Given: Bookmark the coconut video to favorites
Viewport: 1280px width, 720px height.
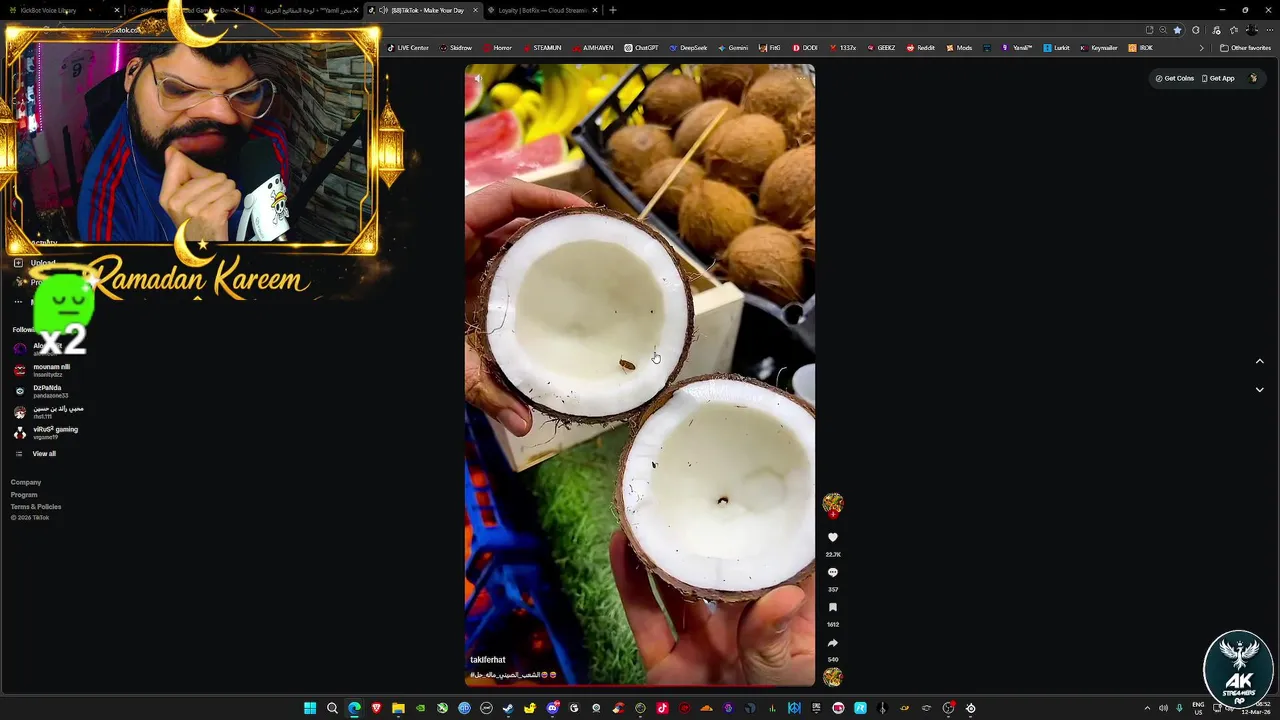Looking at the screenshot, I should click(833, 608).
